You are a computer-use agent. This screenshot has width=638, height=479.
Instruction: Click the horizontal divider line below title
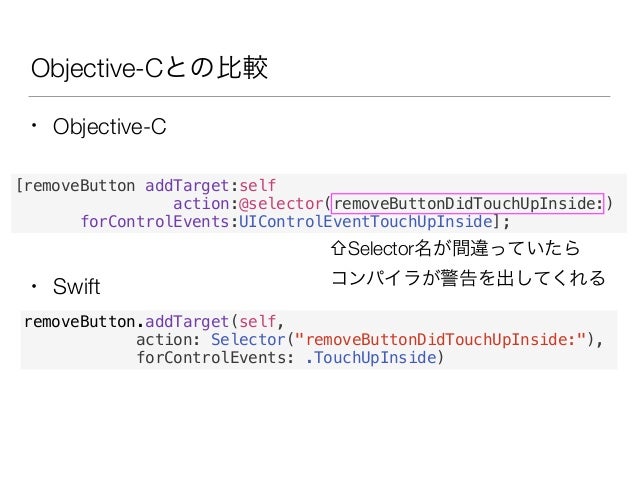[319, 96]
